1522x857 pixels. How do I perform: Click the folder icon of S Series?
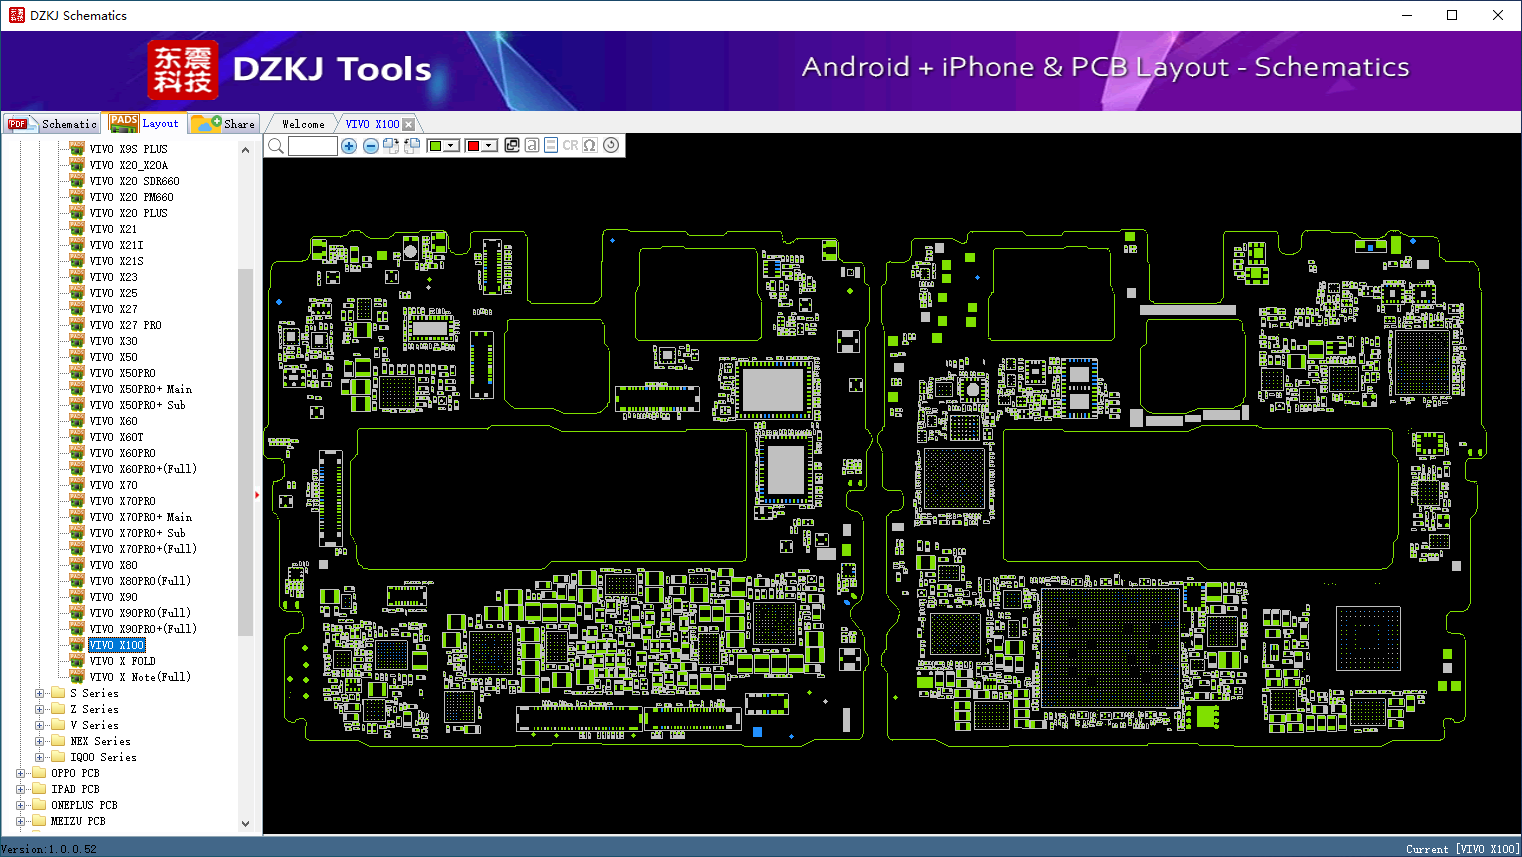58,692
